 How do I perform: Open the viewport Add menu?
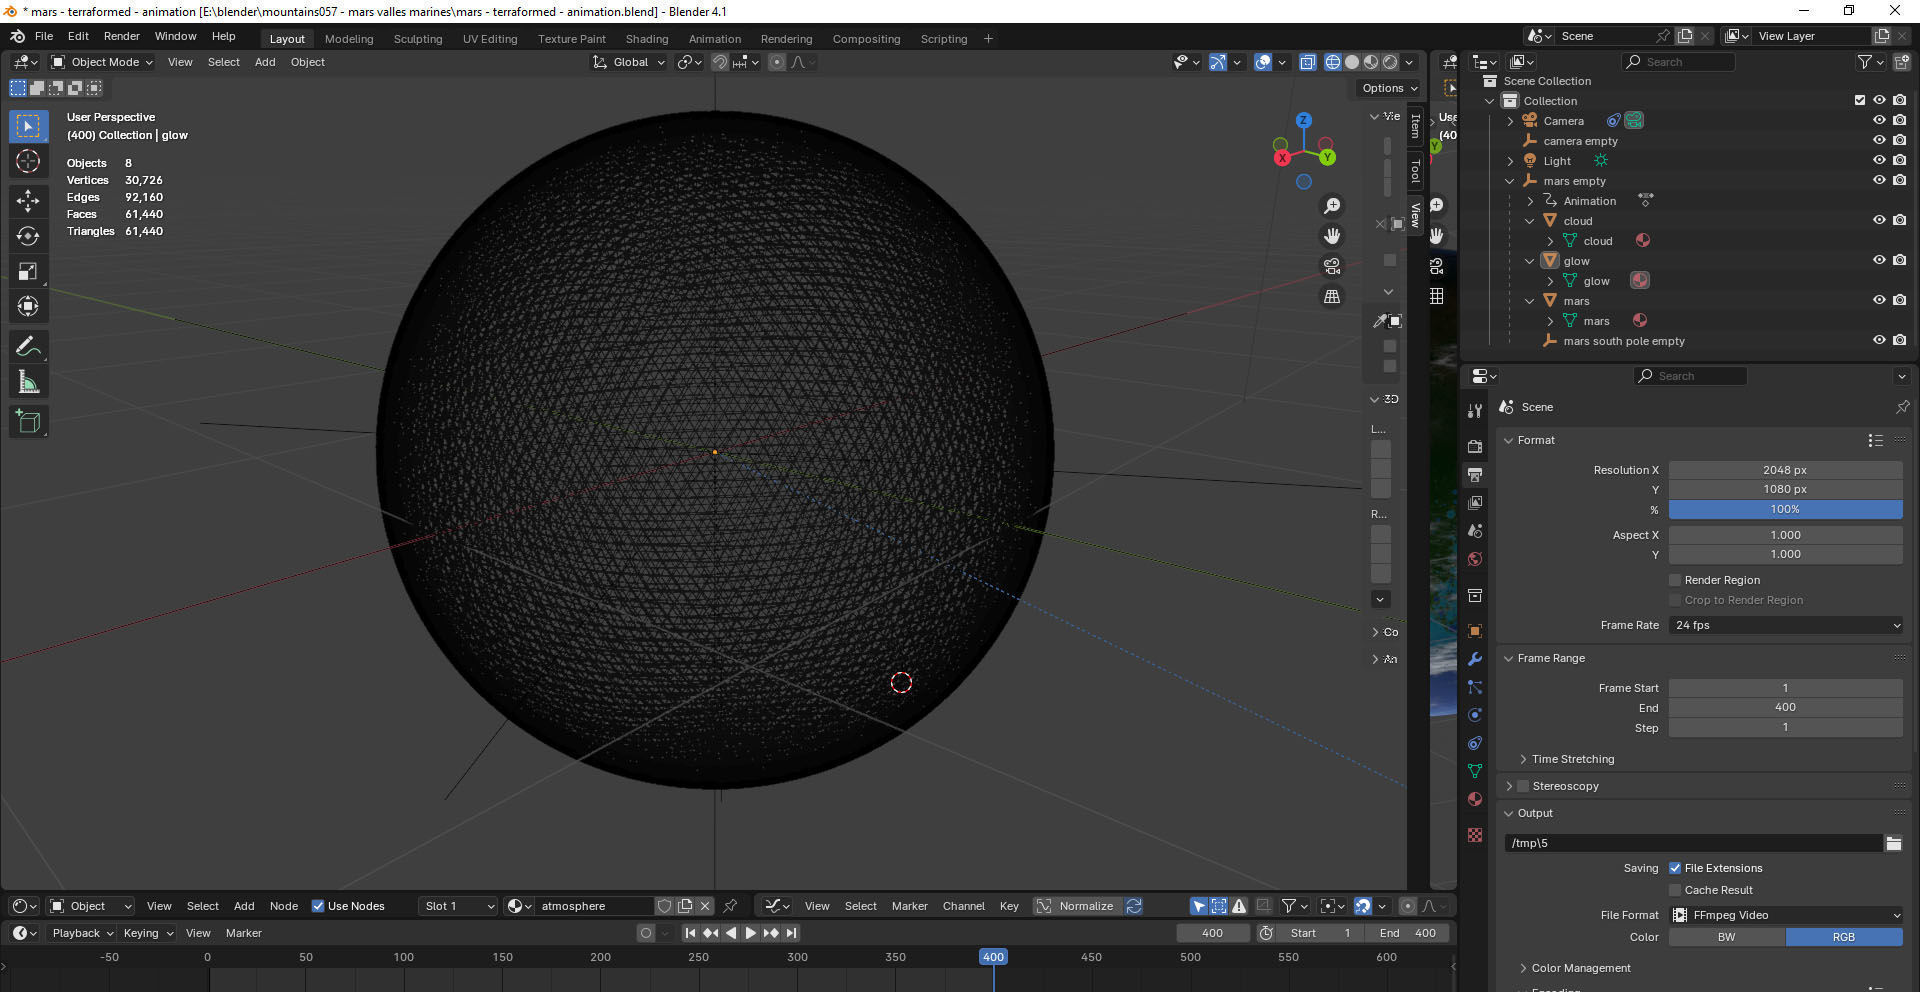tap(265, 62)
